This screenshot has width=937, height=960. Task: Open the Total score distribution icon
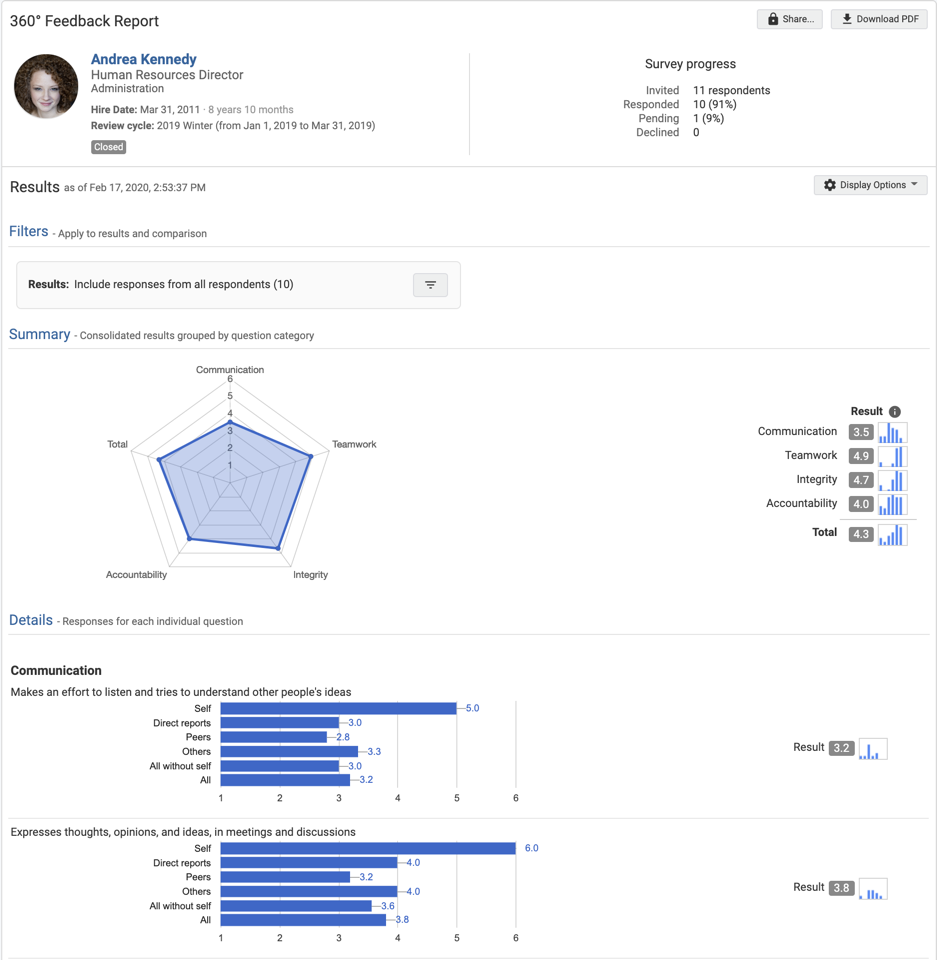892,534
